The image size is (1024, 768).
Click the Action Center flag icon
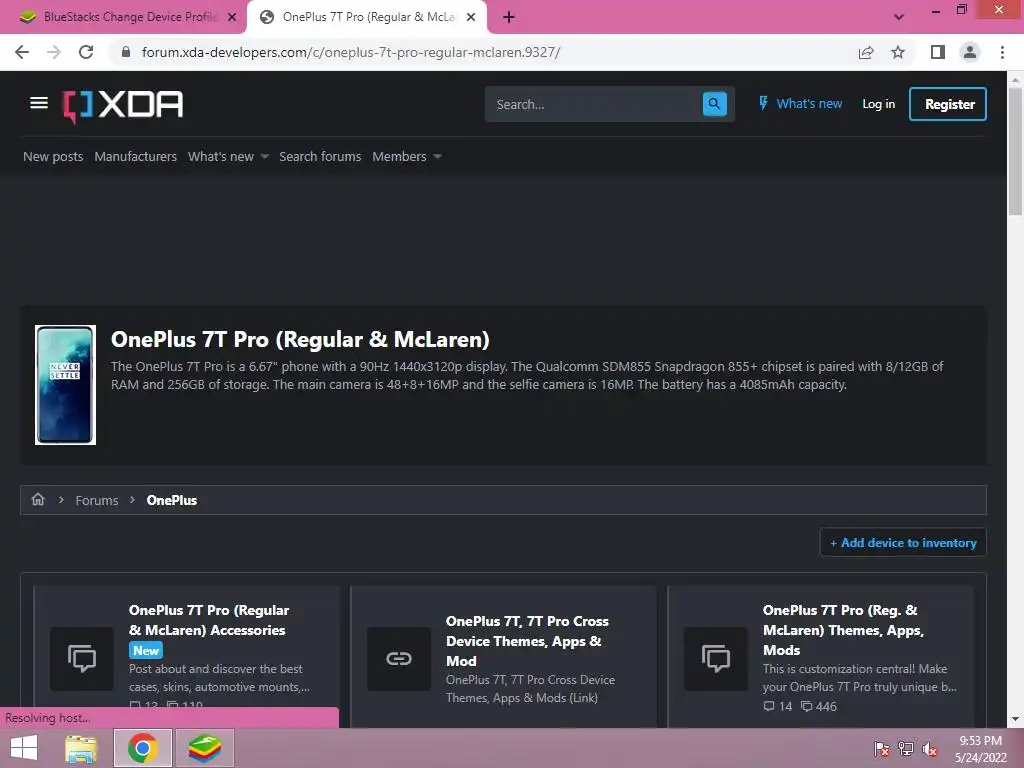(881, 748)
